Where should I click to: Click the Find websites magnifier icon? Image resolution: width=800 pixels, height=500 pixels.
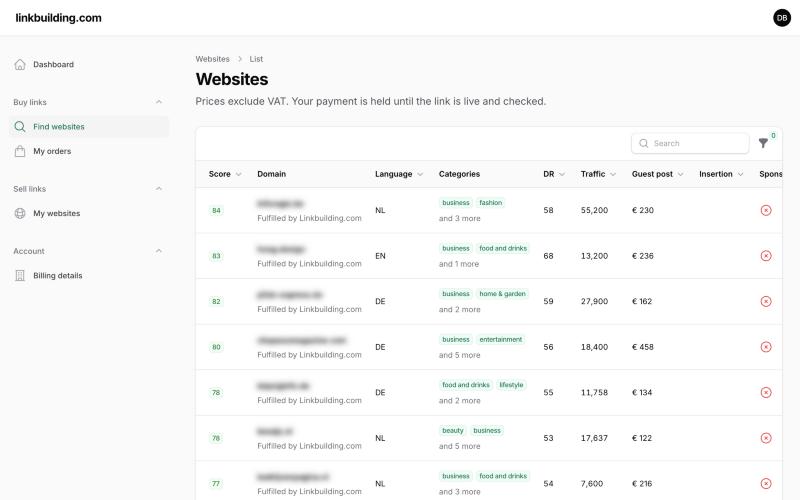point(20,127)
